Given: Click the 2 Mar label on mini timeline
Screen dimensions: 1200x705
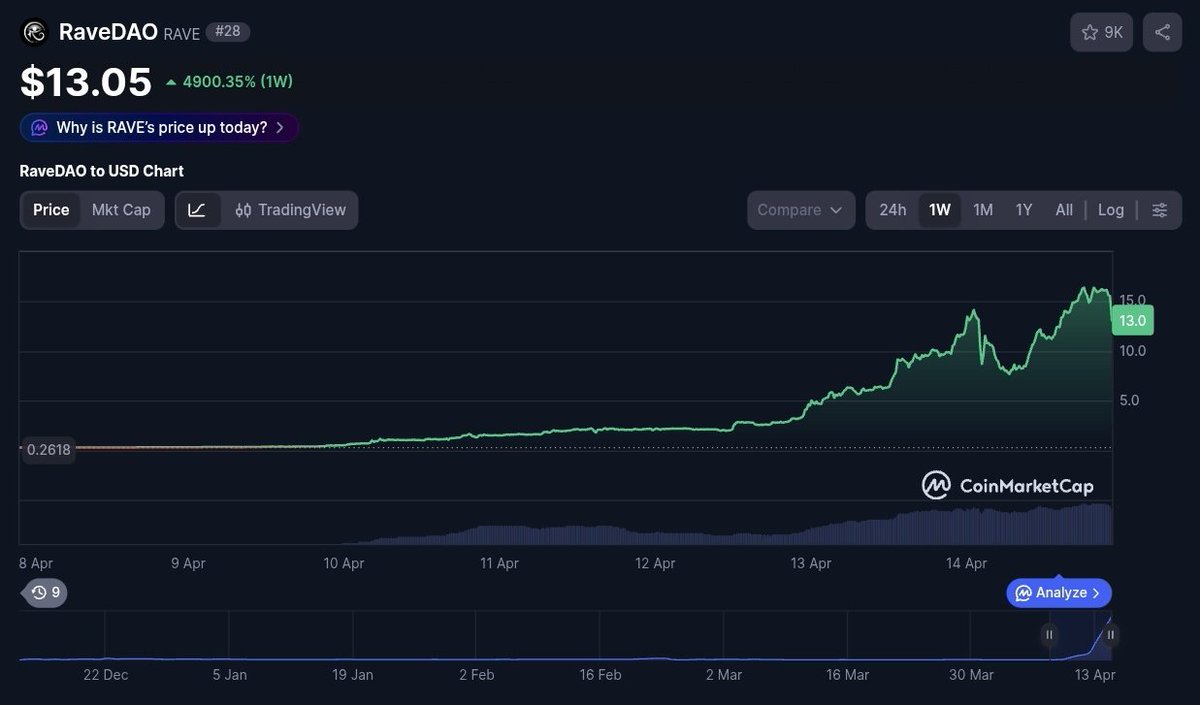Looking at the screenshot, I should [724, 675].
